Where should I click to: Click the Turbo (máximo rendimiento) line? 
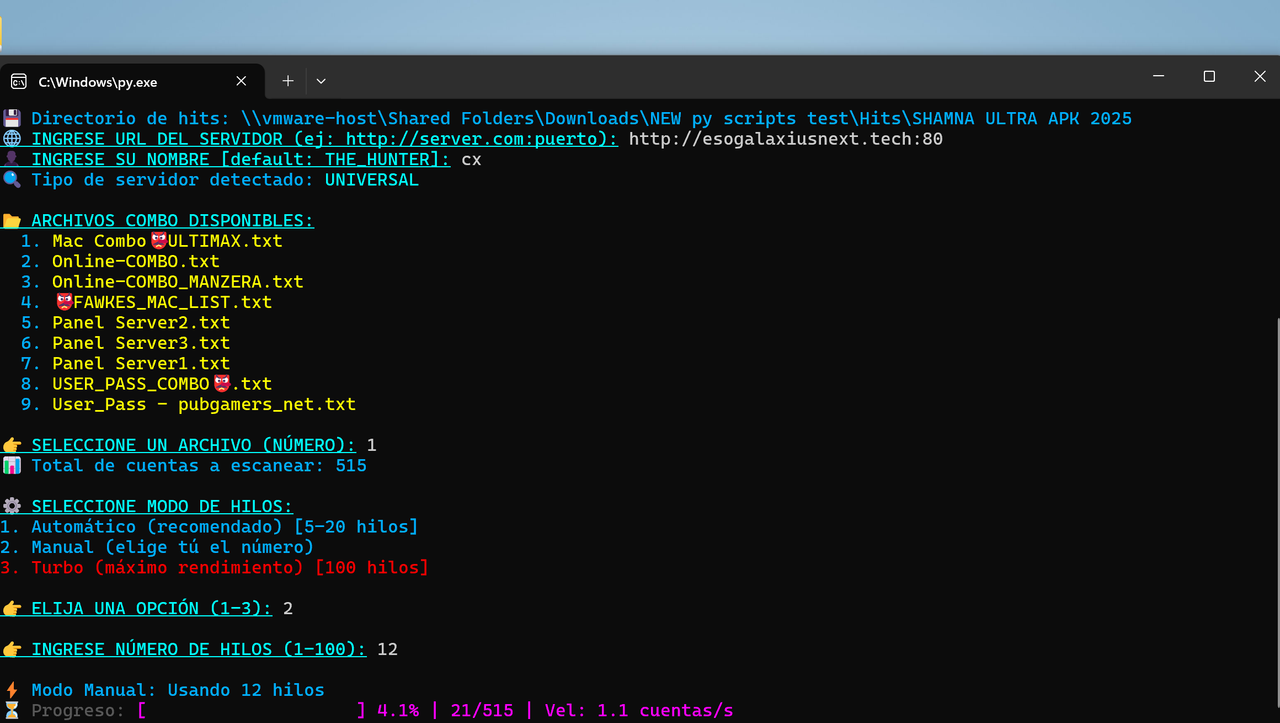tap(214, 568)
